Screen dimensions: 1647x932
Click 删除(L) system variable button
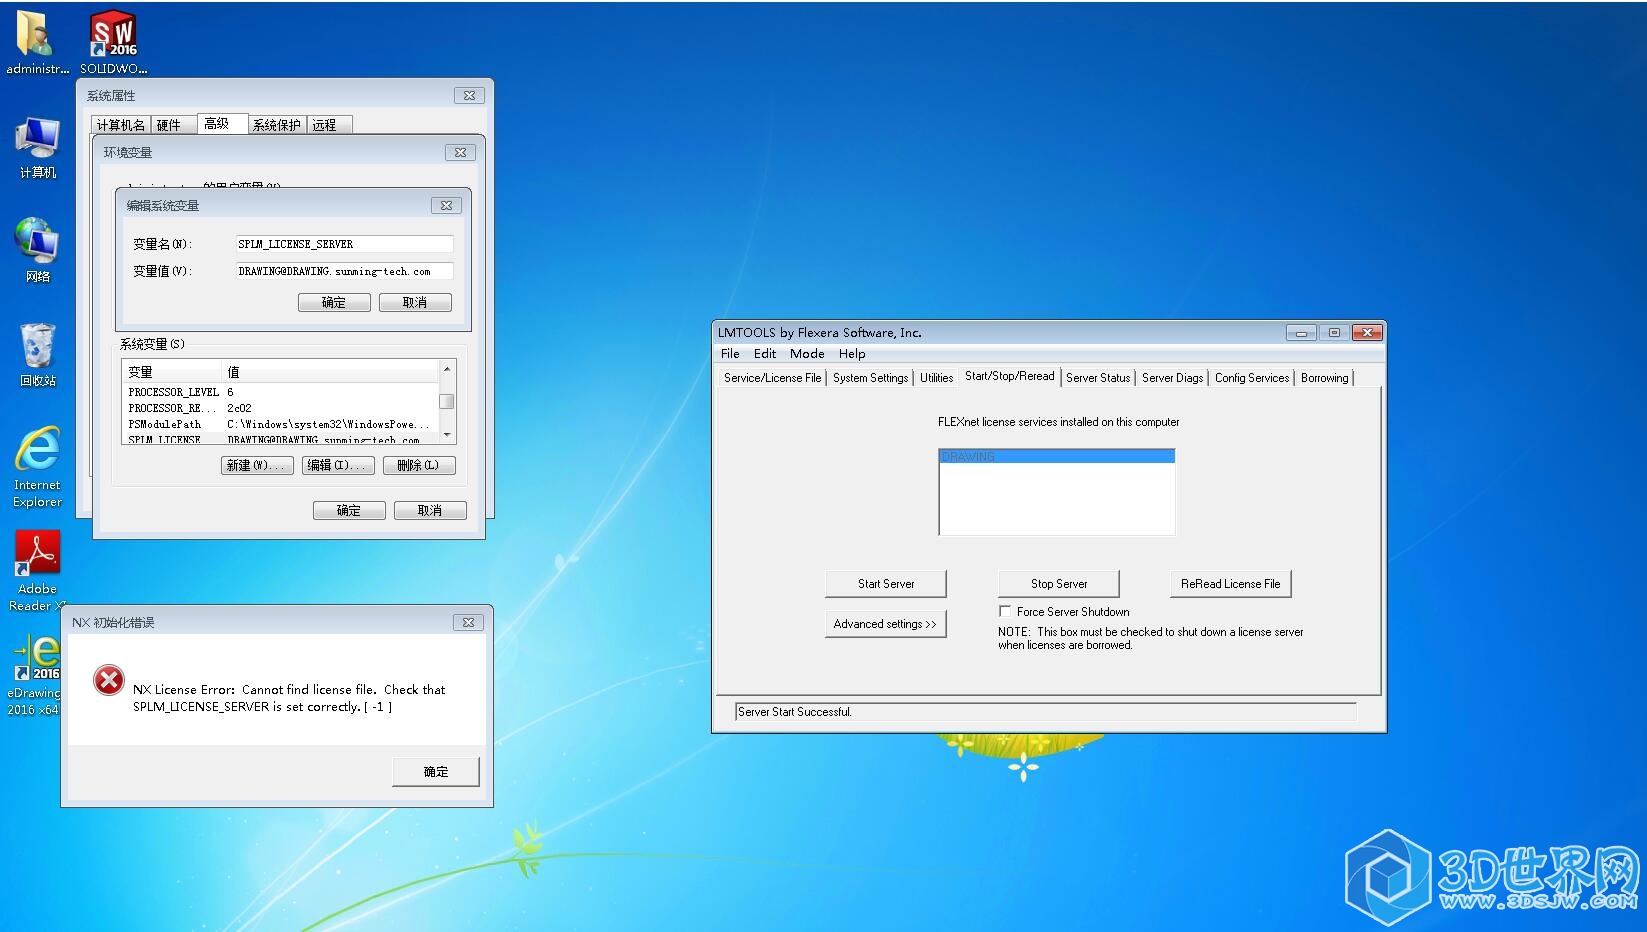(419, 465)
